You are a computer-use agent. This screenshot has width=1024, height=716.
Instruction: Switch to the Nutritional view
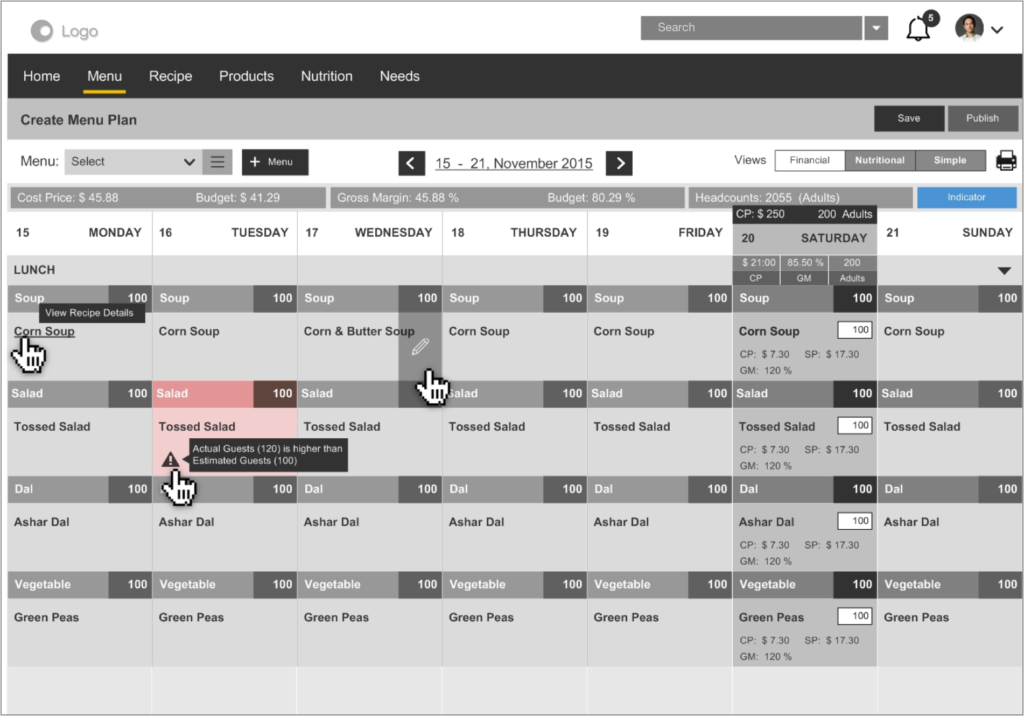(x=879, y=161)
